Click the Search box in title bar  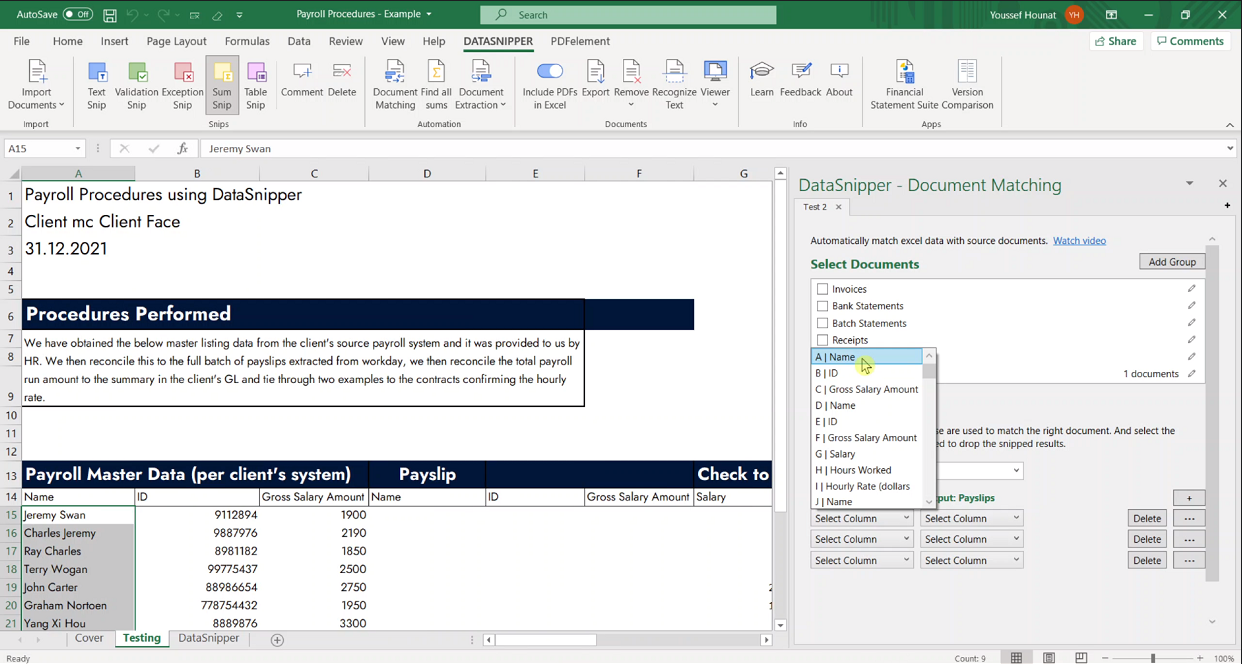point(628,15)
